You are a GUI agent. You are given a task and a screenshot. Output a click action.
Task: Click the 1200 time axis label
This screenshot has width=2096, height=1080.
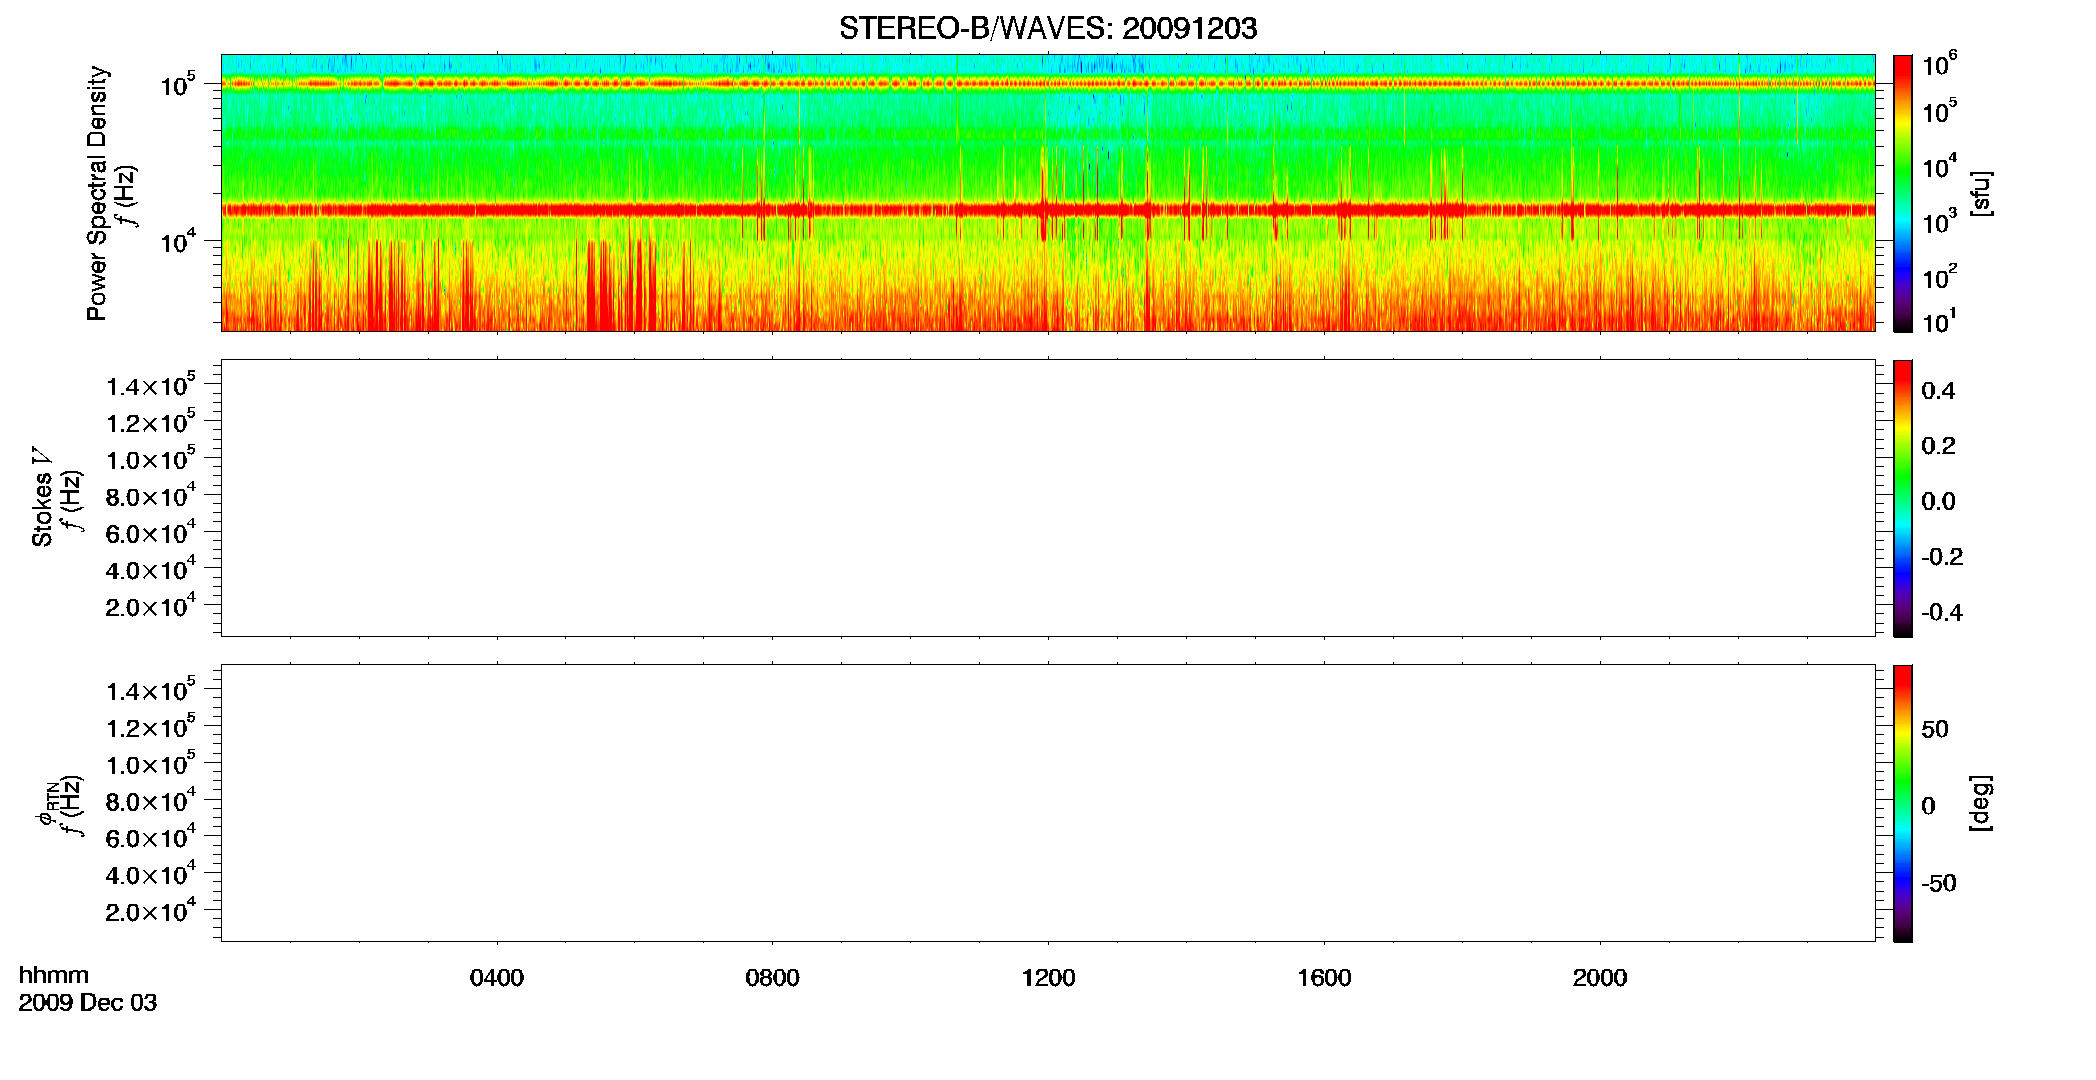click(x=1048, y=978)
